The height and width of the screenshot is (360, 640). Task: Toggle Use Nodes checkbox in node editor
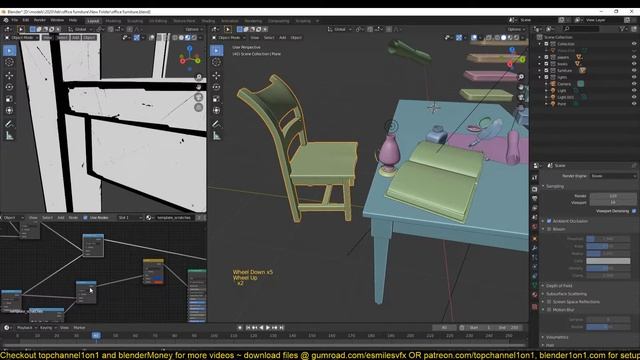pos(85,218)
